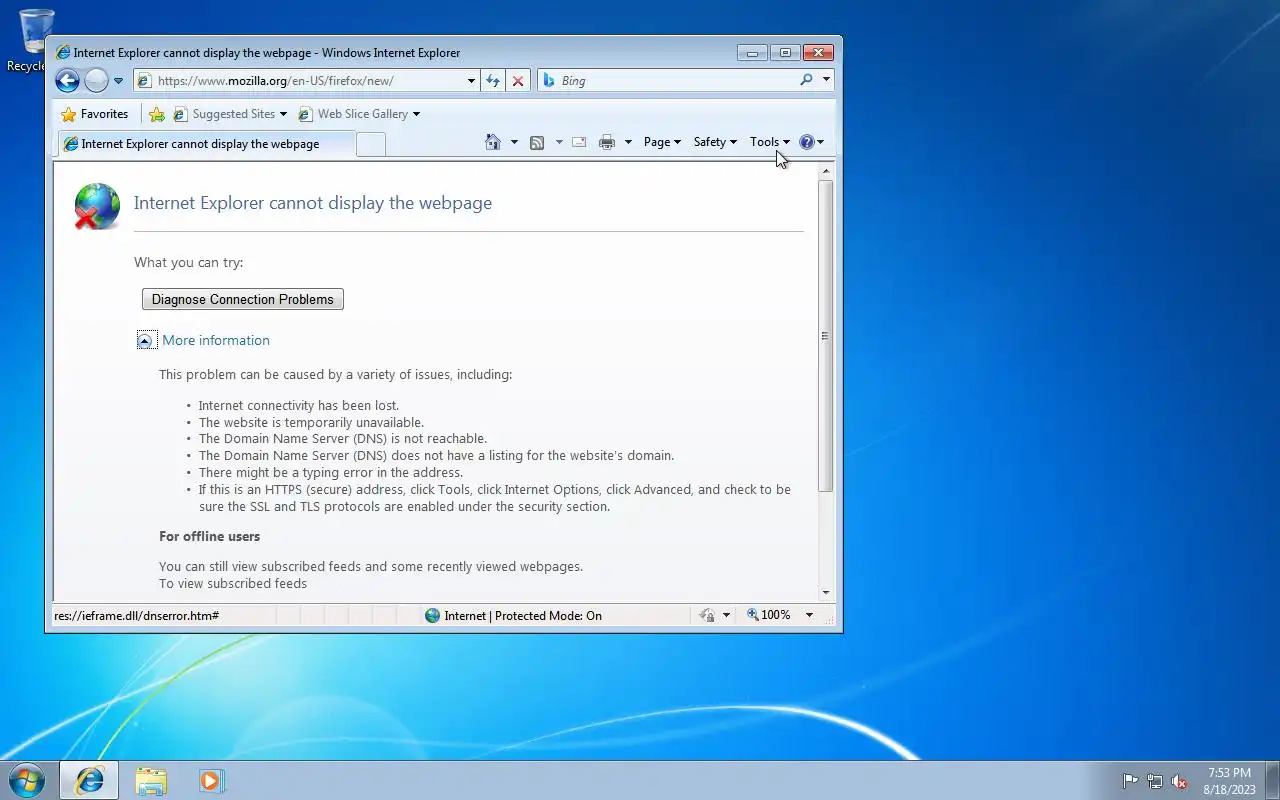Viewport: 1280px width, 800px height.
Task: Click the Show desktop button at taskbar end
Action: 1273,781
